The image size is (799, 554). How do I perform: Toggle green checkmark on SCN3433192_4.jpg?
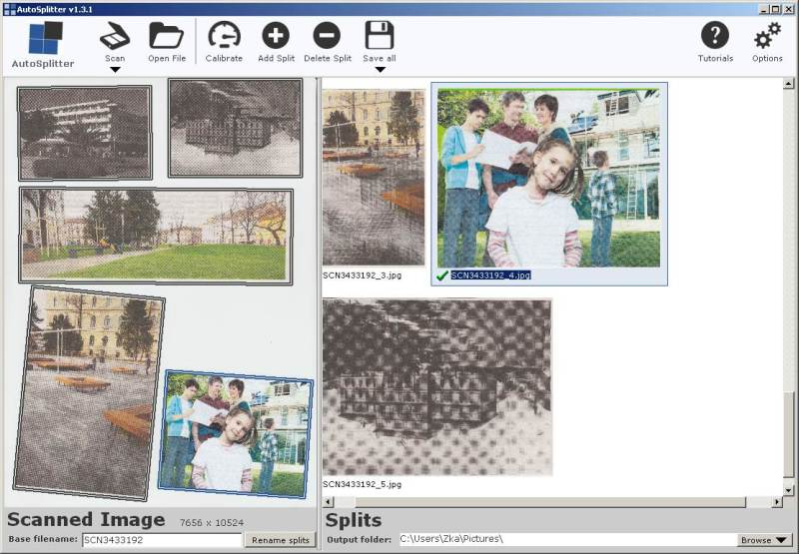coord(442,275)
